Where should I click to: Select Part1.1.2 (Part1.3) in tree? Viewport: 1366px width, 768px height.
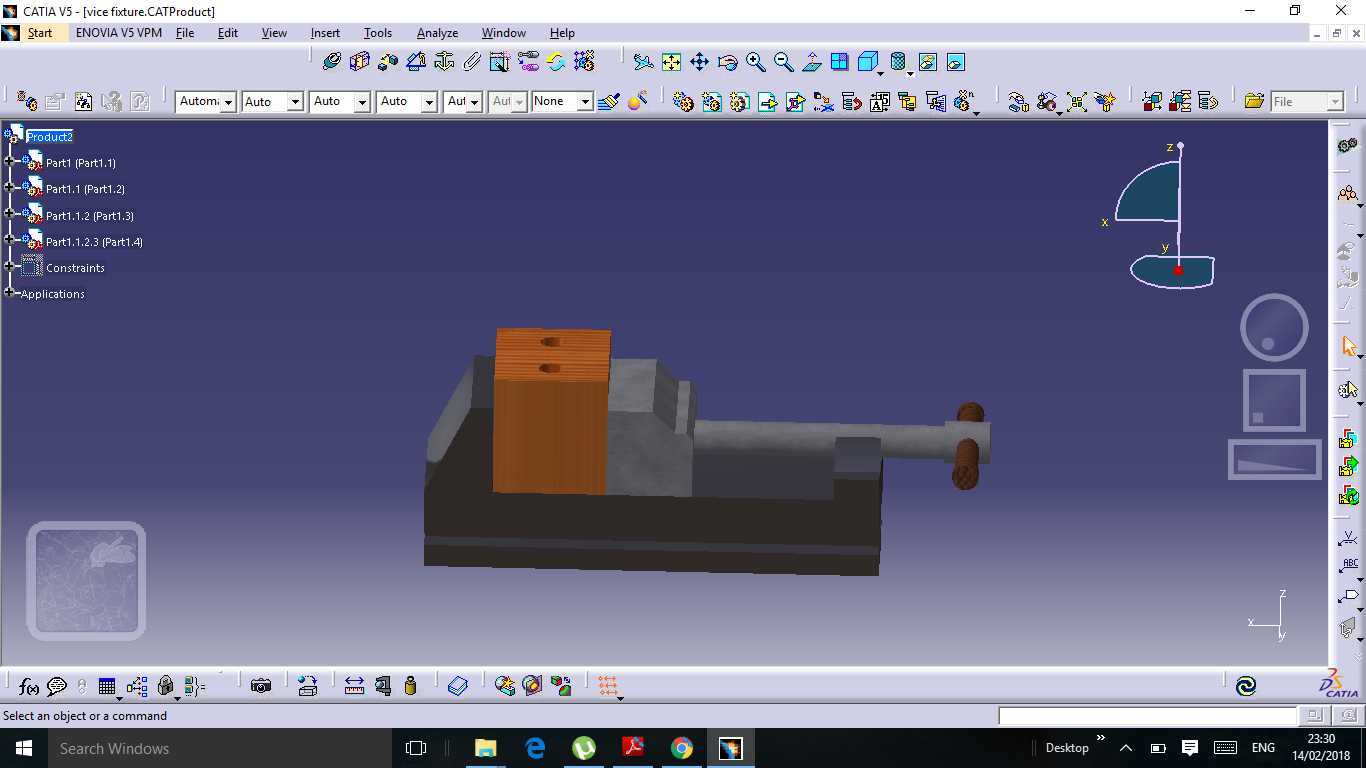pyautogui.click(x=90, y=216)
